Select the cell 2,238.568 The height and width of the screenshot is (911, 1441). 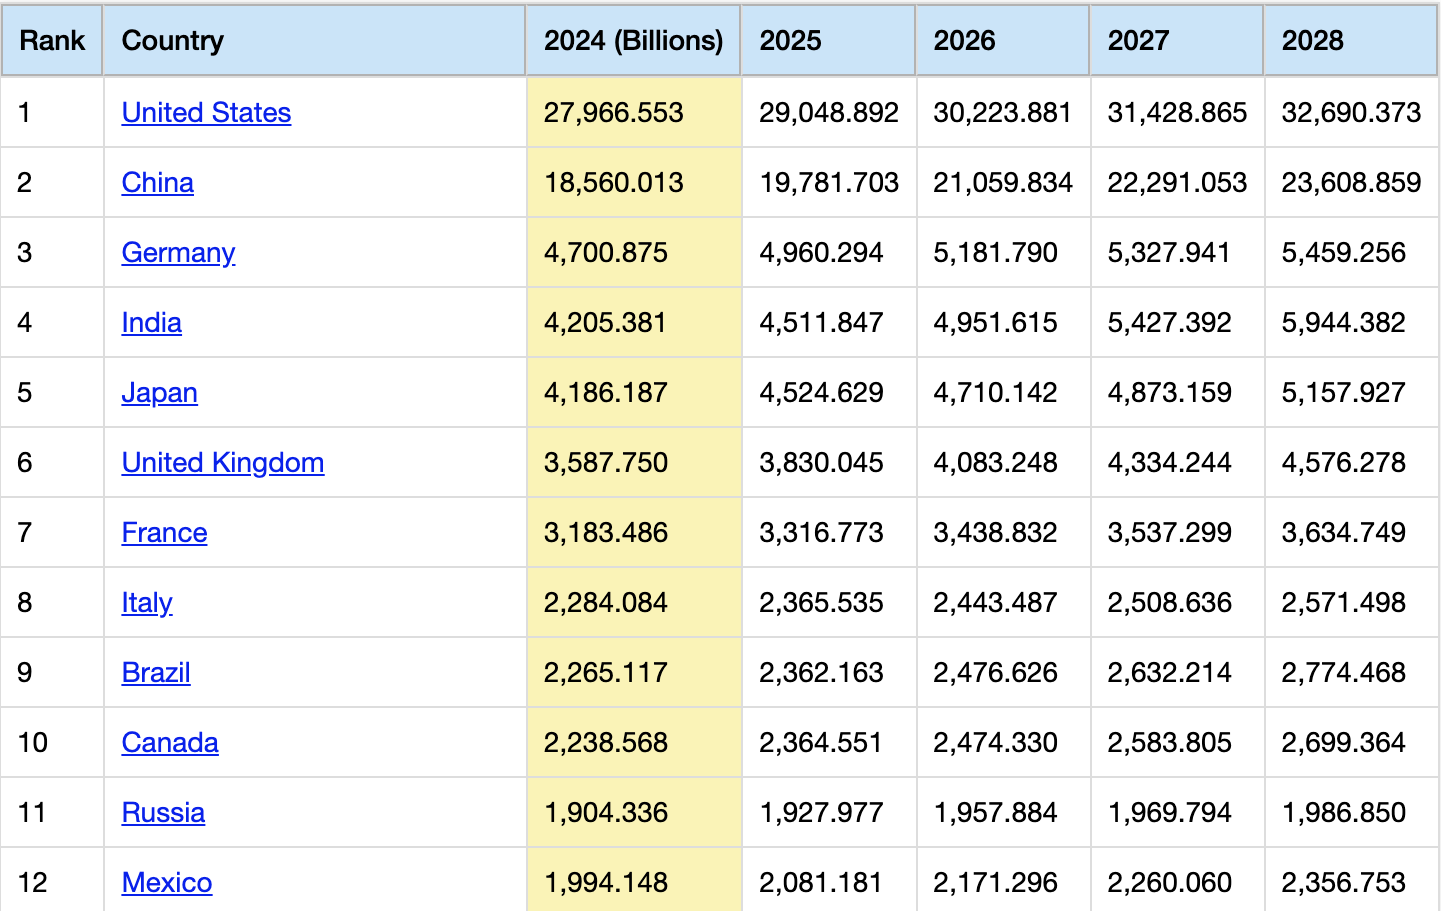(634, 743)
